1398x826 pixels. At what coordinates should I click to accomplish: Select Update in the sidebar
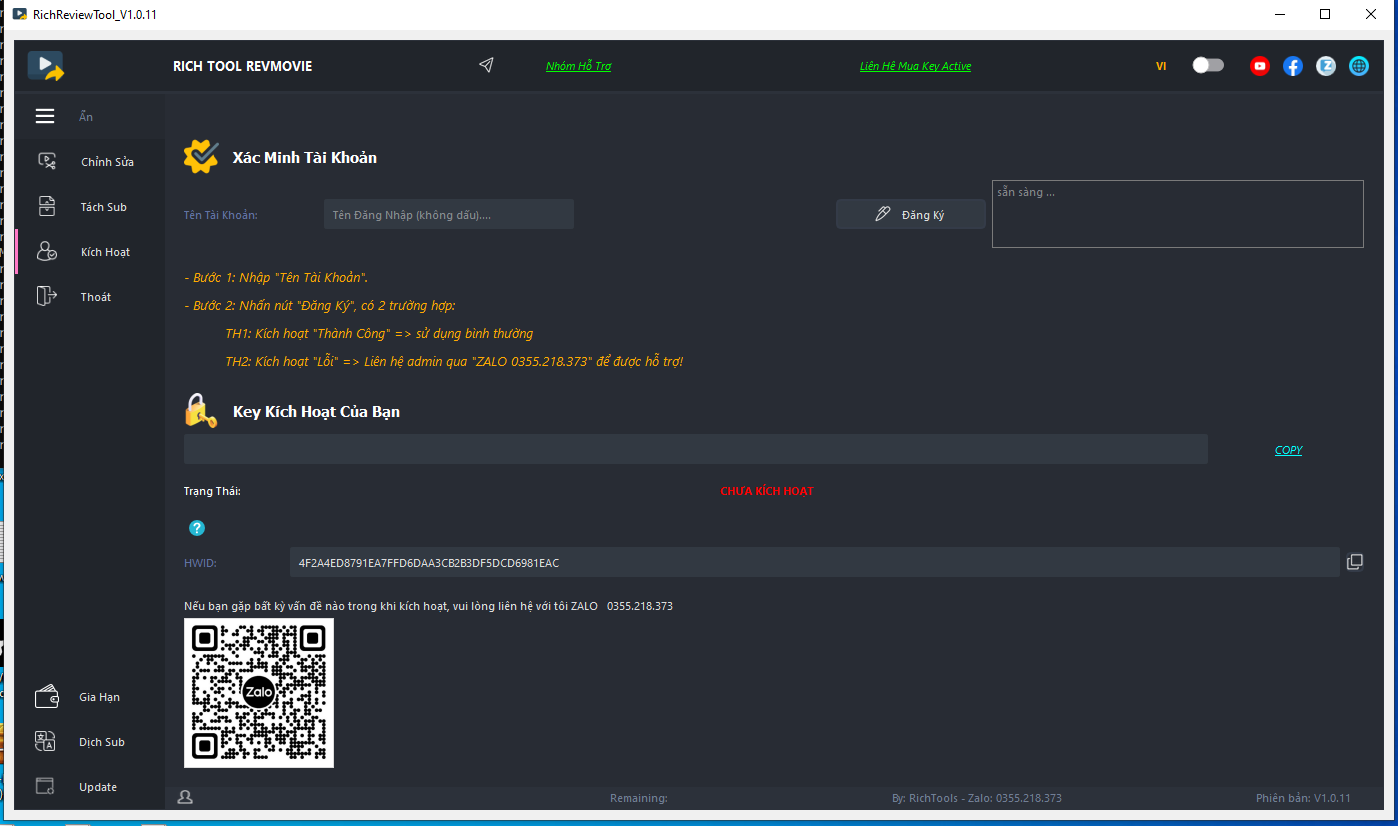[x=90, y=787]
